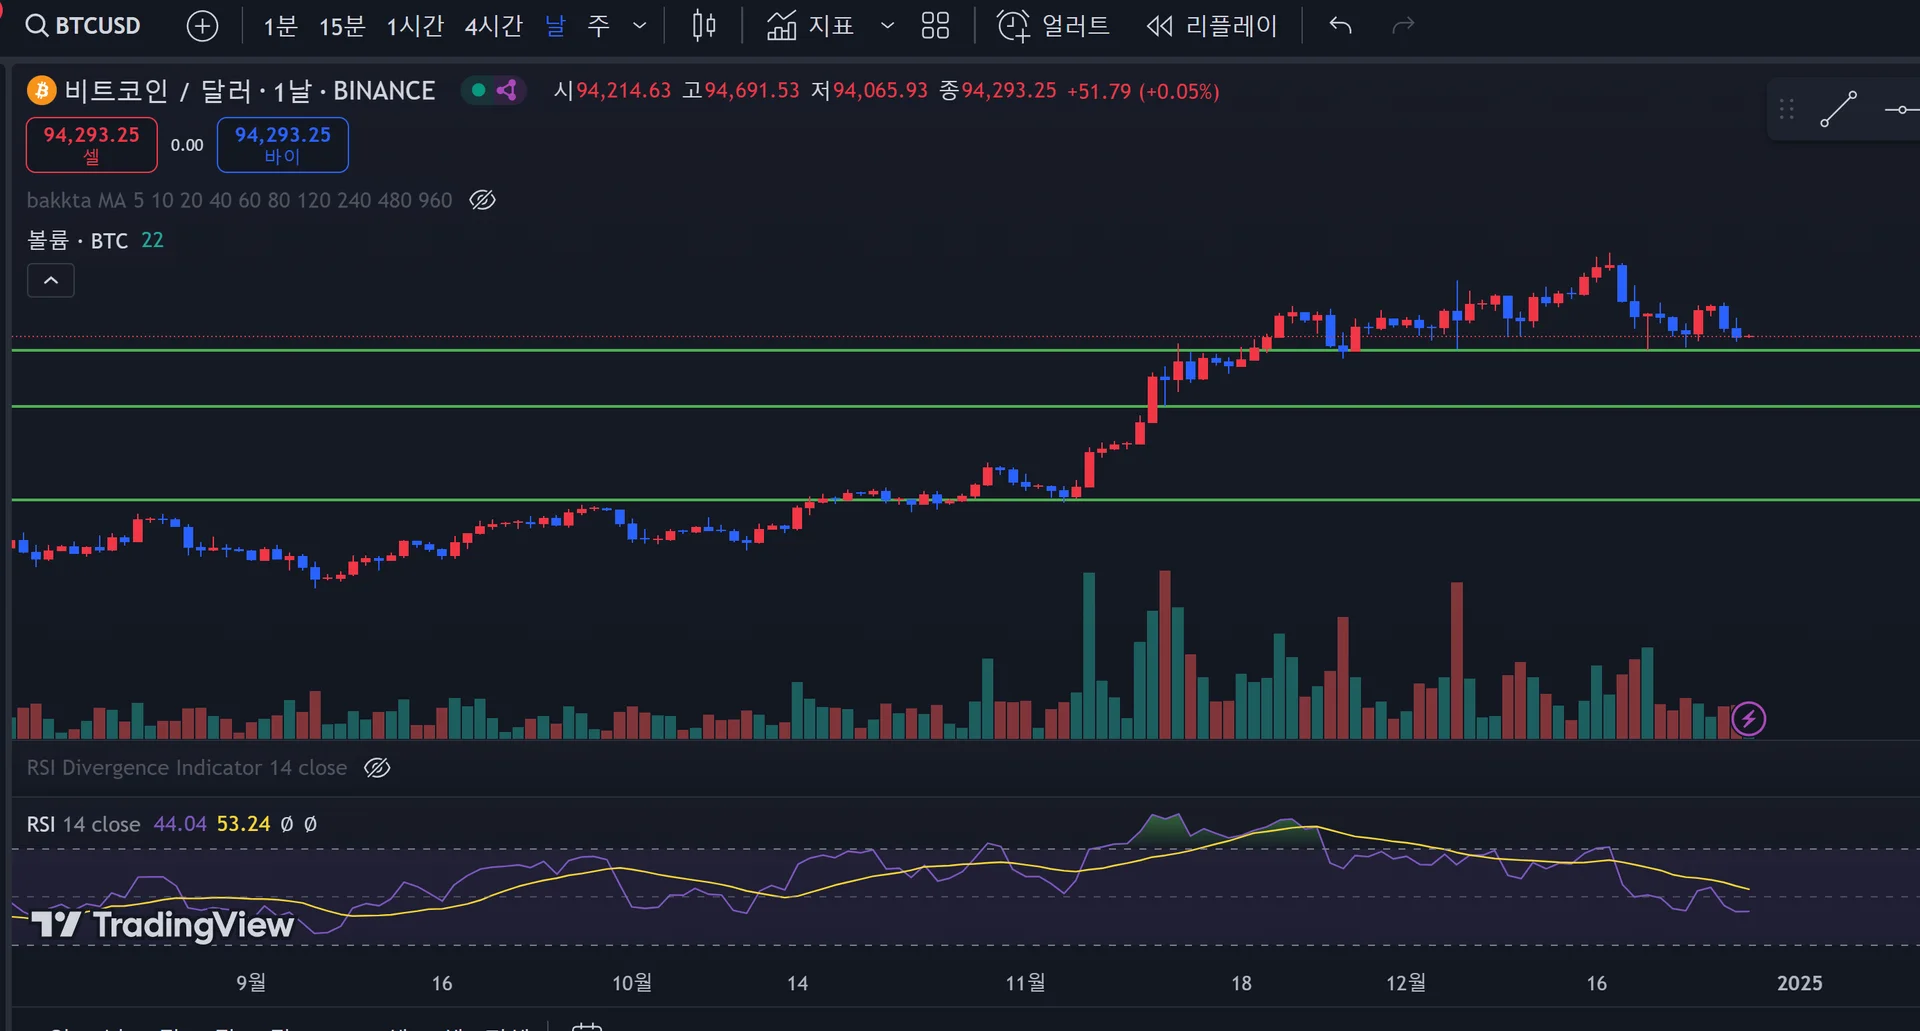Click the BINANCE exchange label
The height and width of the screenshot is (1031, 1920).
[384, 91]
